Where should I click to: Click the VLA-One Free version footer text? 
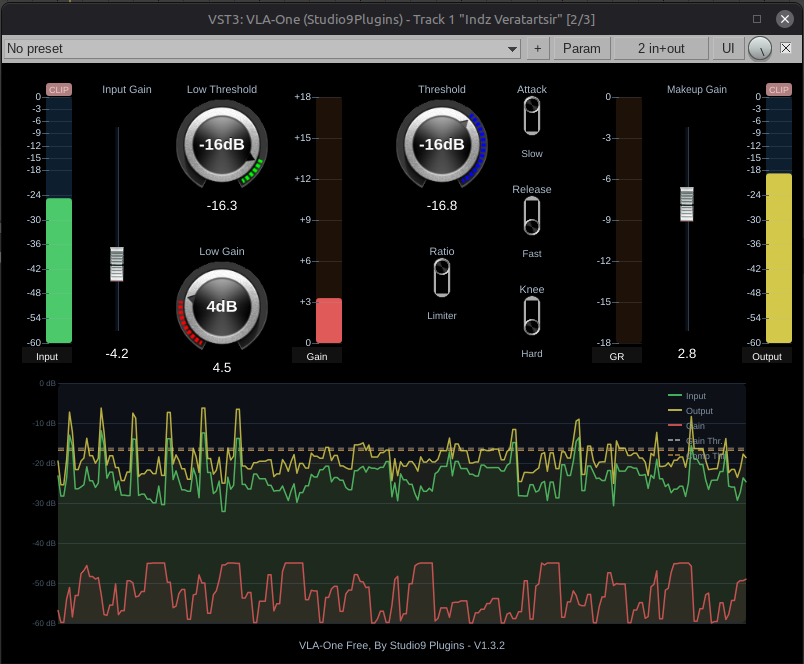[x=401, y=646]
